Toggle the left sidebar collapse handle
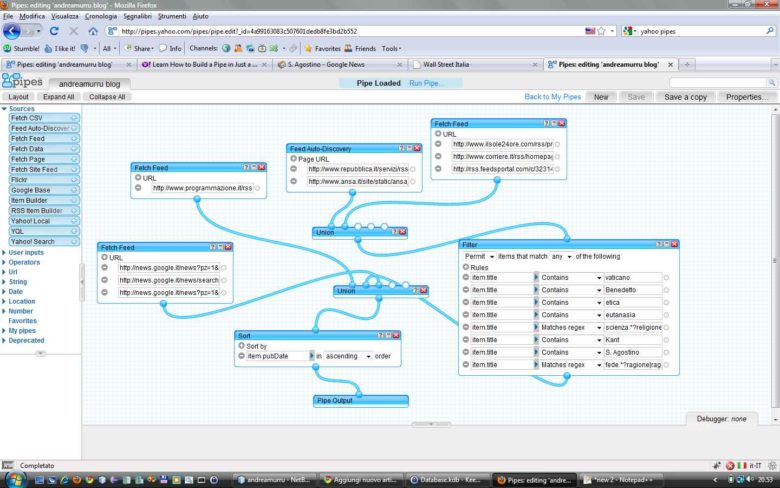The image size is (780, 488). point(40,353)
